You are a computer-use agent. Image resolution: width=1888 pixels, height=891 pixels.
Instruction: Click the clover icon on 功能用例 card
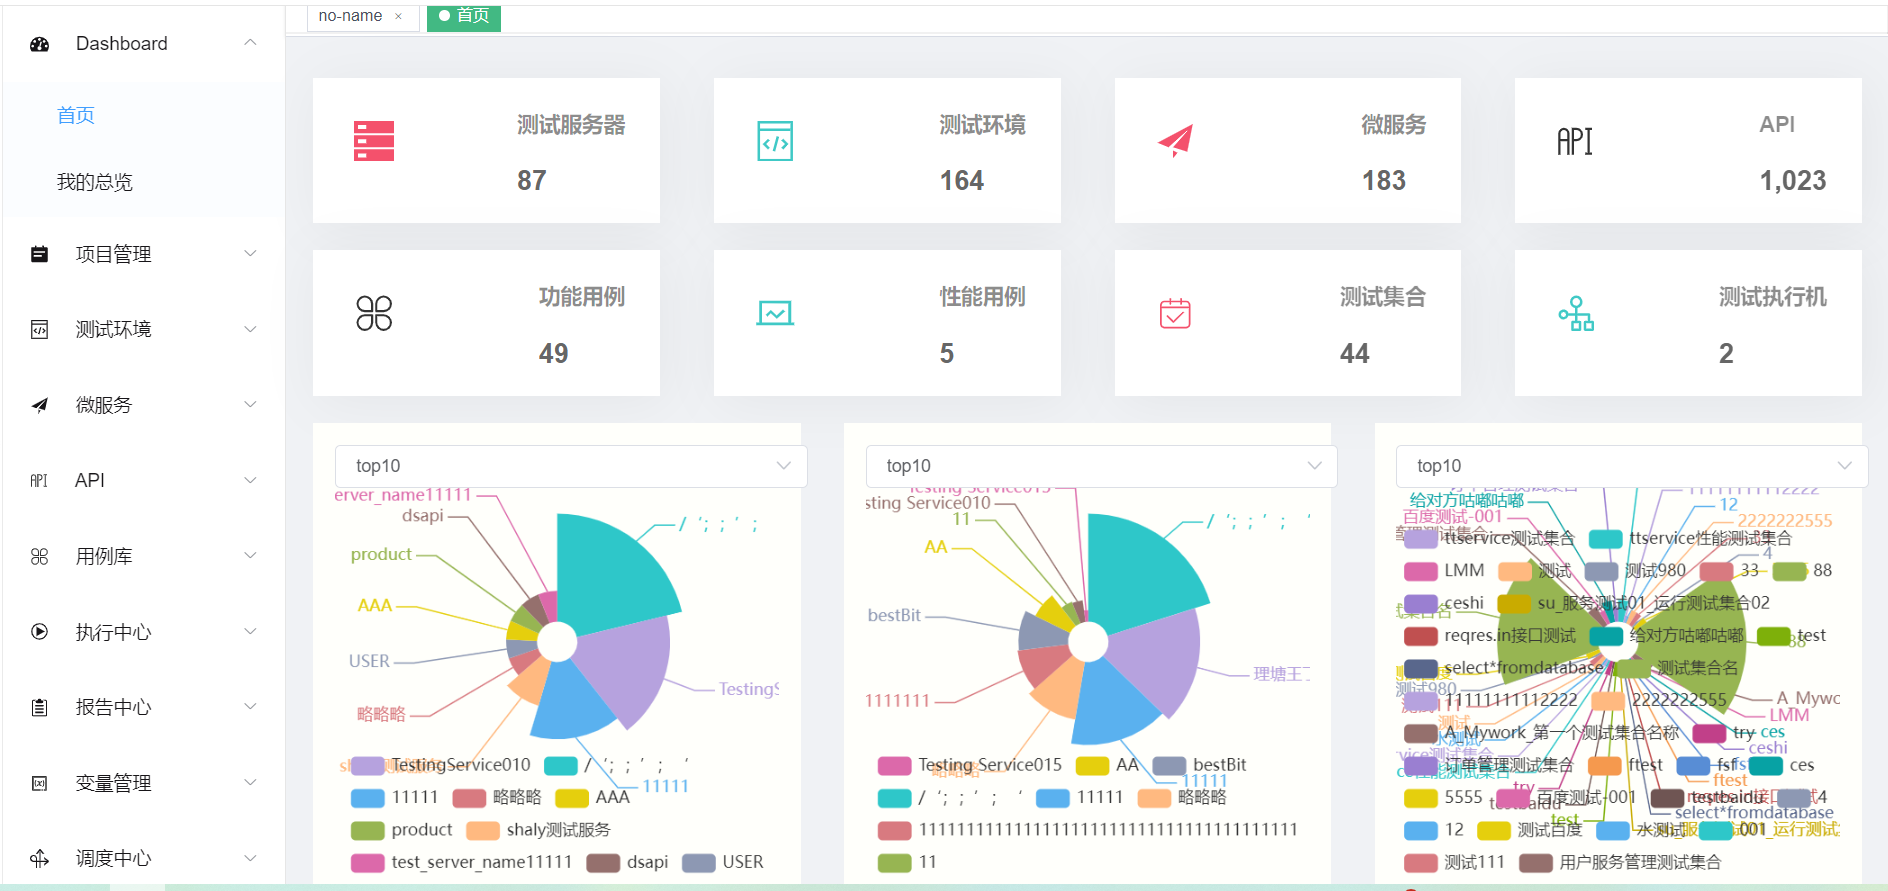tap(374, 313)
